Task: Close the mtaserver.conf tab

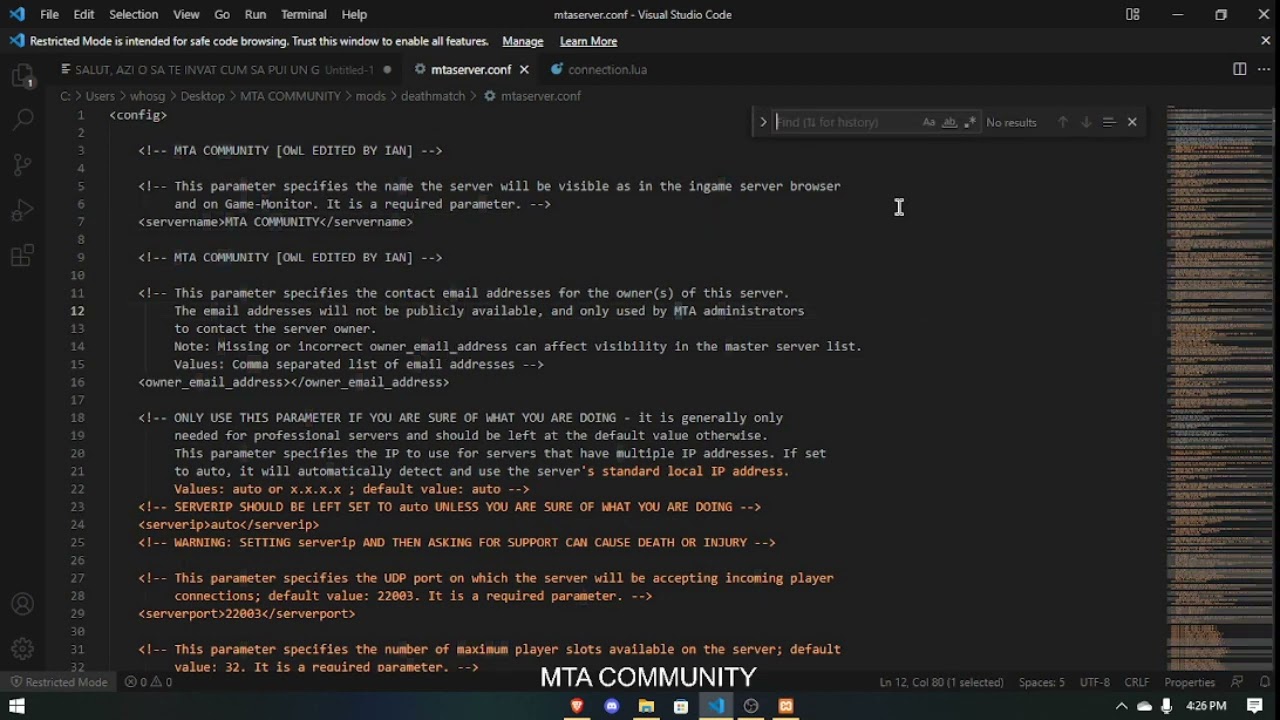Action: pos(524,70)
